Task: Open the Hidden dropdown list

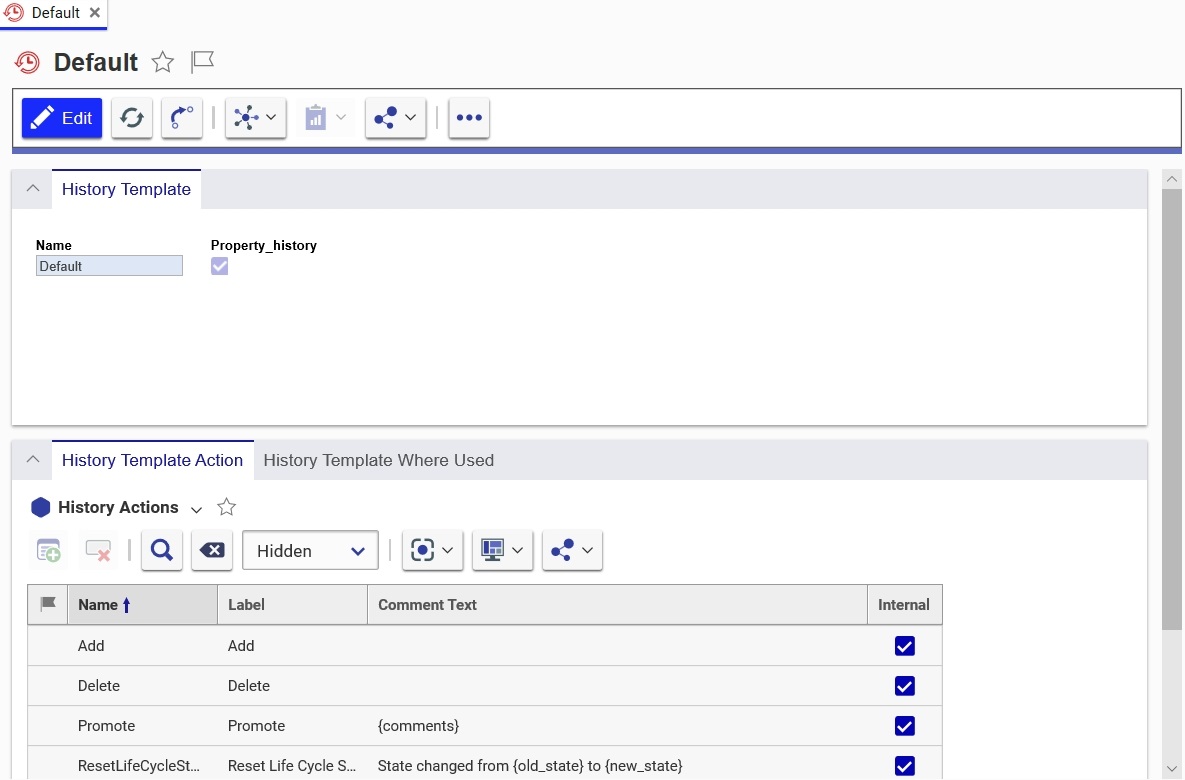Action: click(310, 550)
